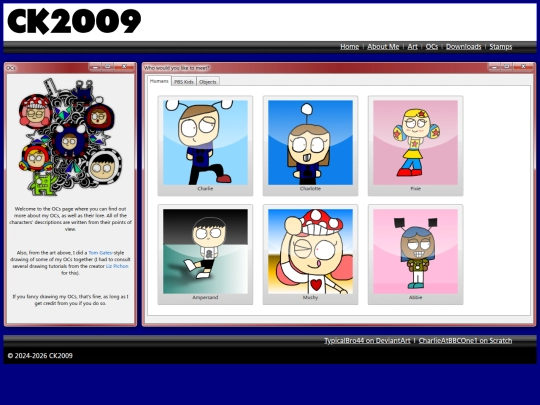
Task: Select the Ampersand character portrait
Action: pos(205,251)
